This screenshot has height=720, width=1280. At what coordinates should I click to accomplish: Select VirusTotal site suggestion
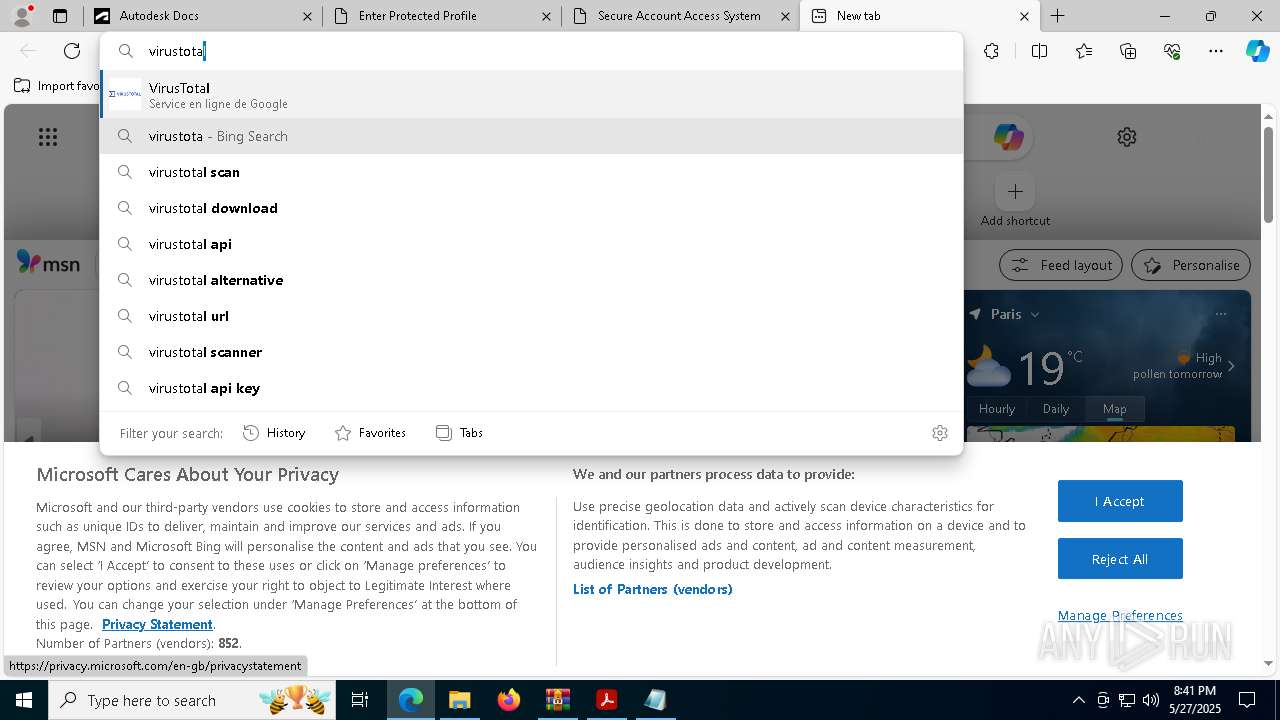pyautogui.click(x=531, y=95)
